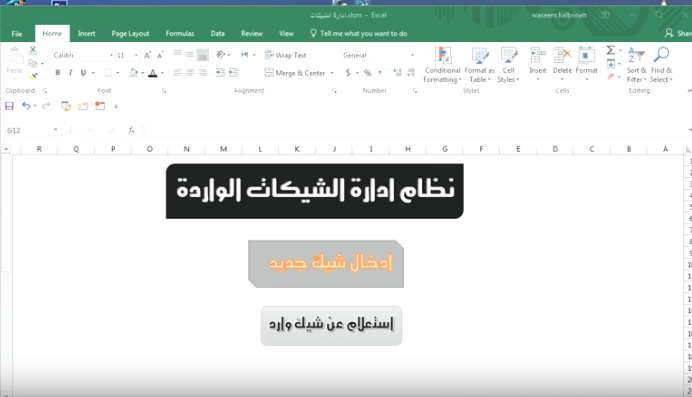This screenshot has width=692, height=397.
Task: Click Merge & Center button
Action: pyautogui.click(x=295, y=73)
